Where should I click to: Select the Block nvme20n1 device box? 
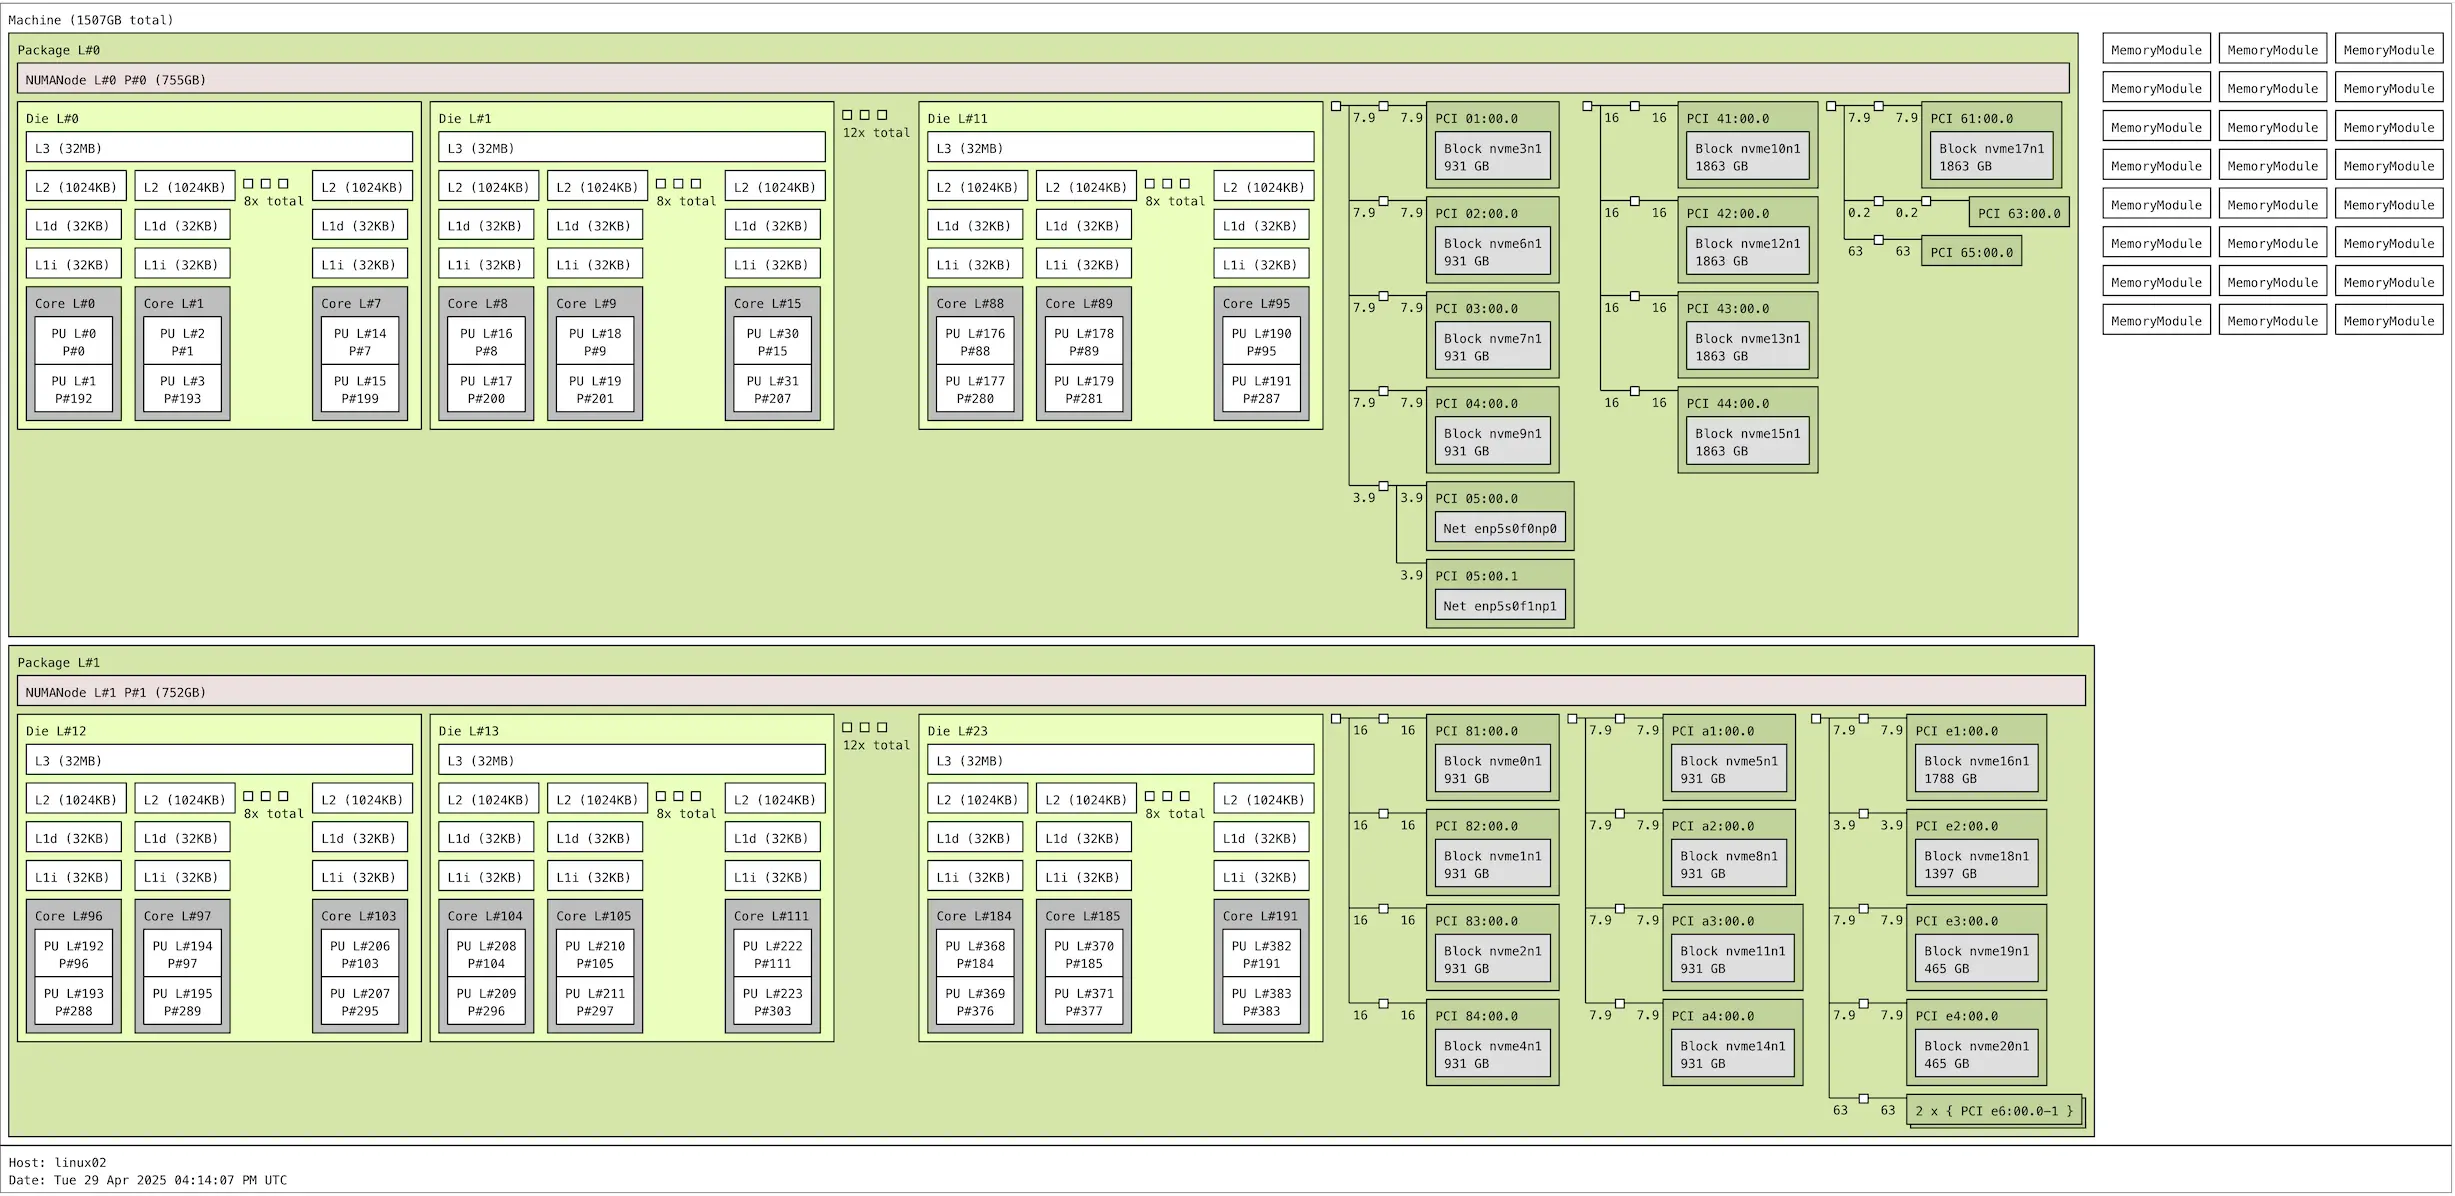point(1977,1055)
